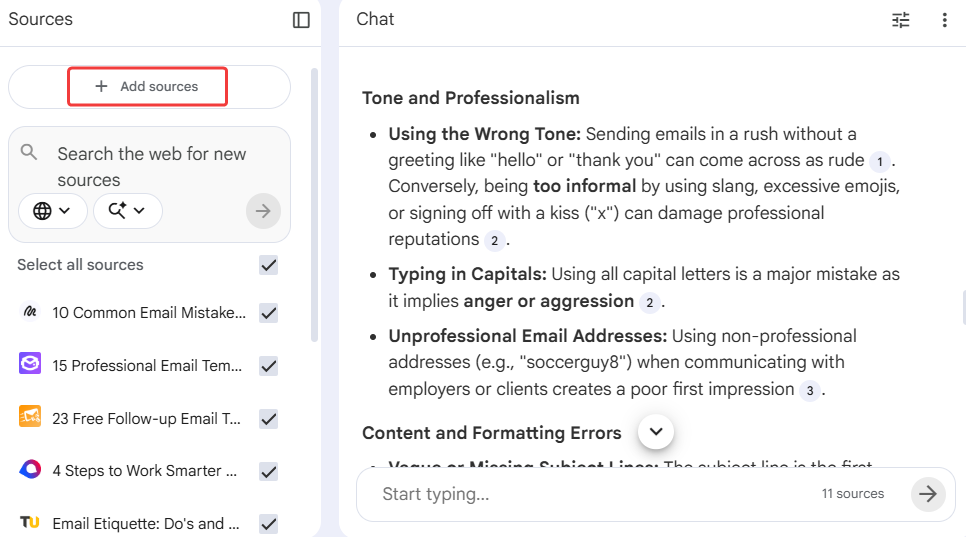Open citation 3 marker
Screen dimensions: 966x537
click(x=810, y=390)
